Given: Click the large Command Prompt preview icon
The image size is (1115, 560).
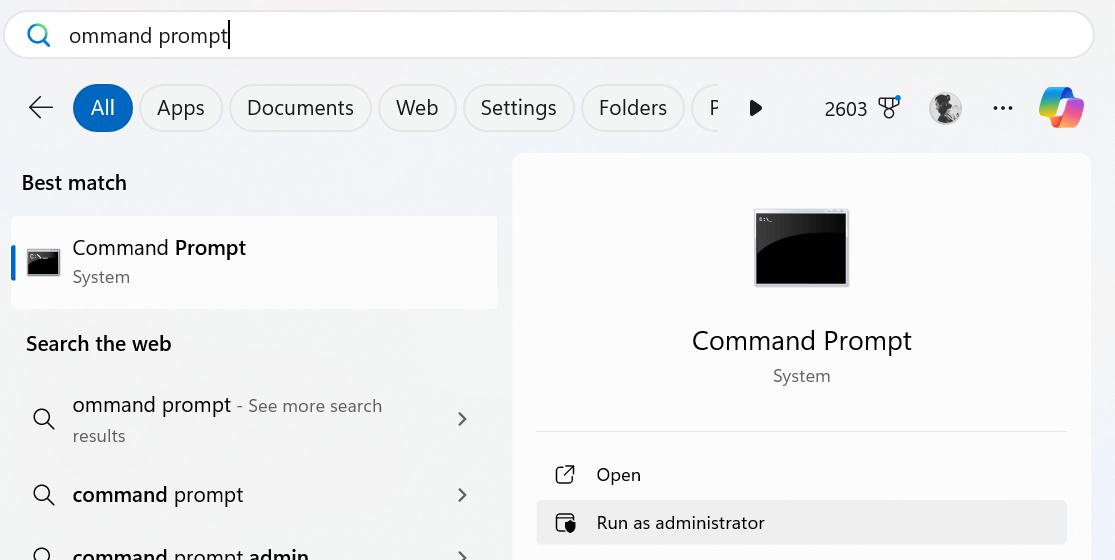Looking at the screenshot, I should (801, 248).
